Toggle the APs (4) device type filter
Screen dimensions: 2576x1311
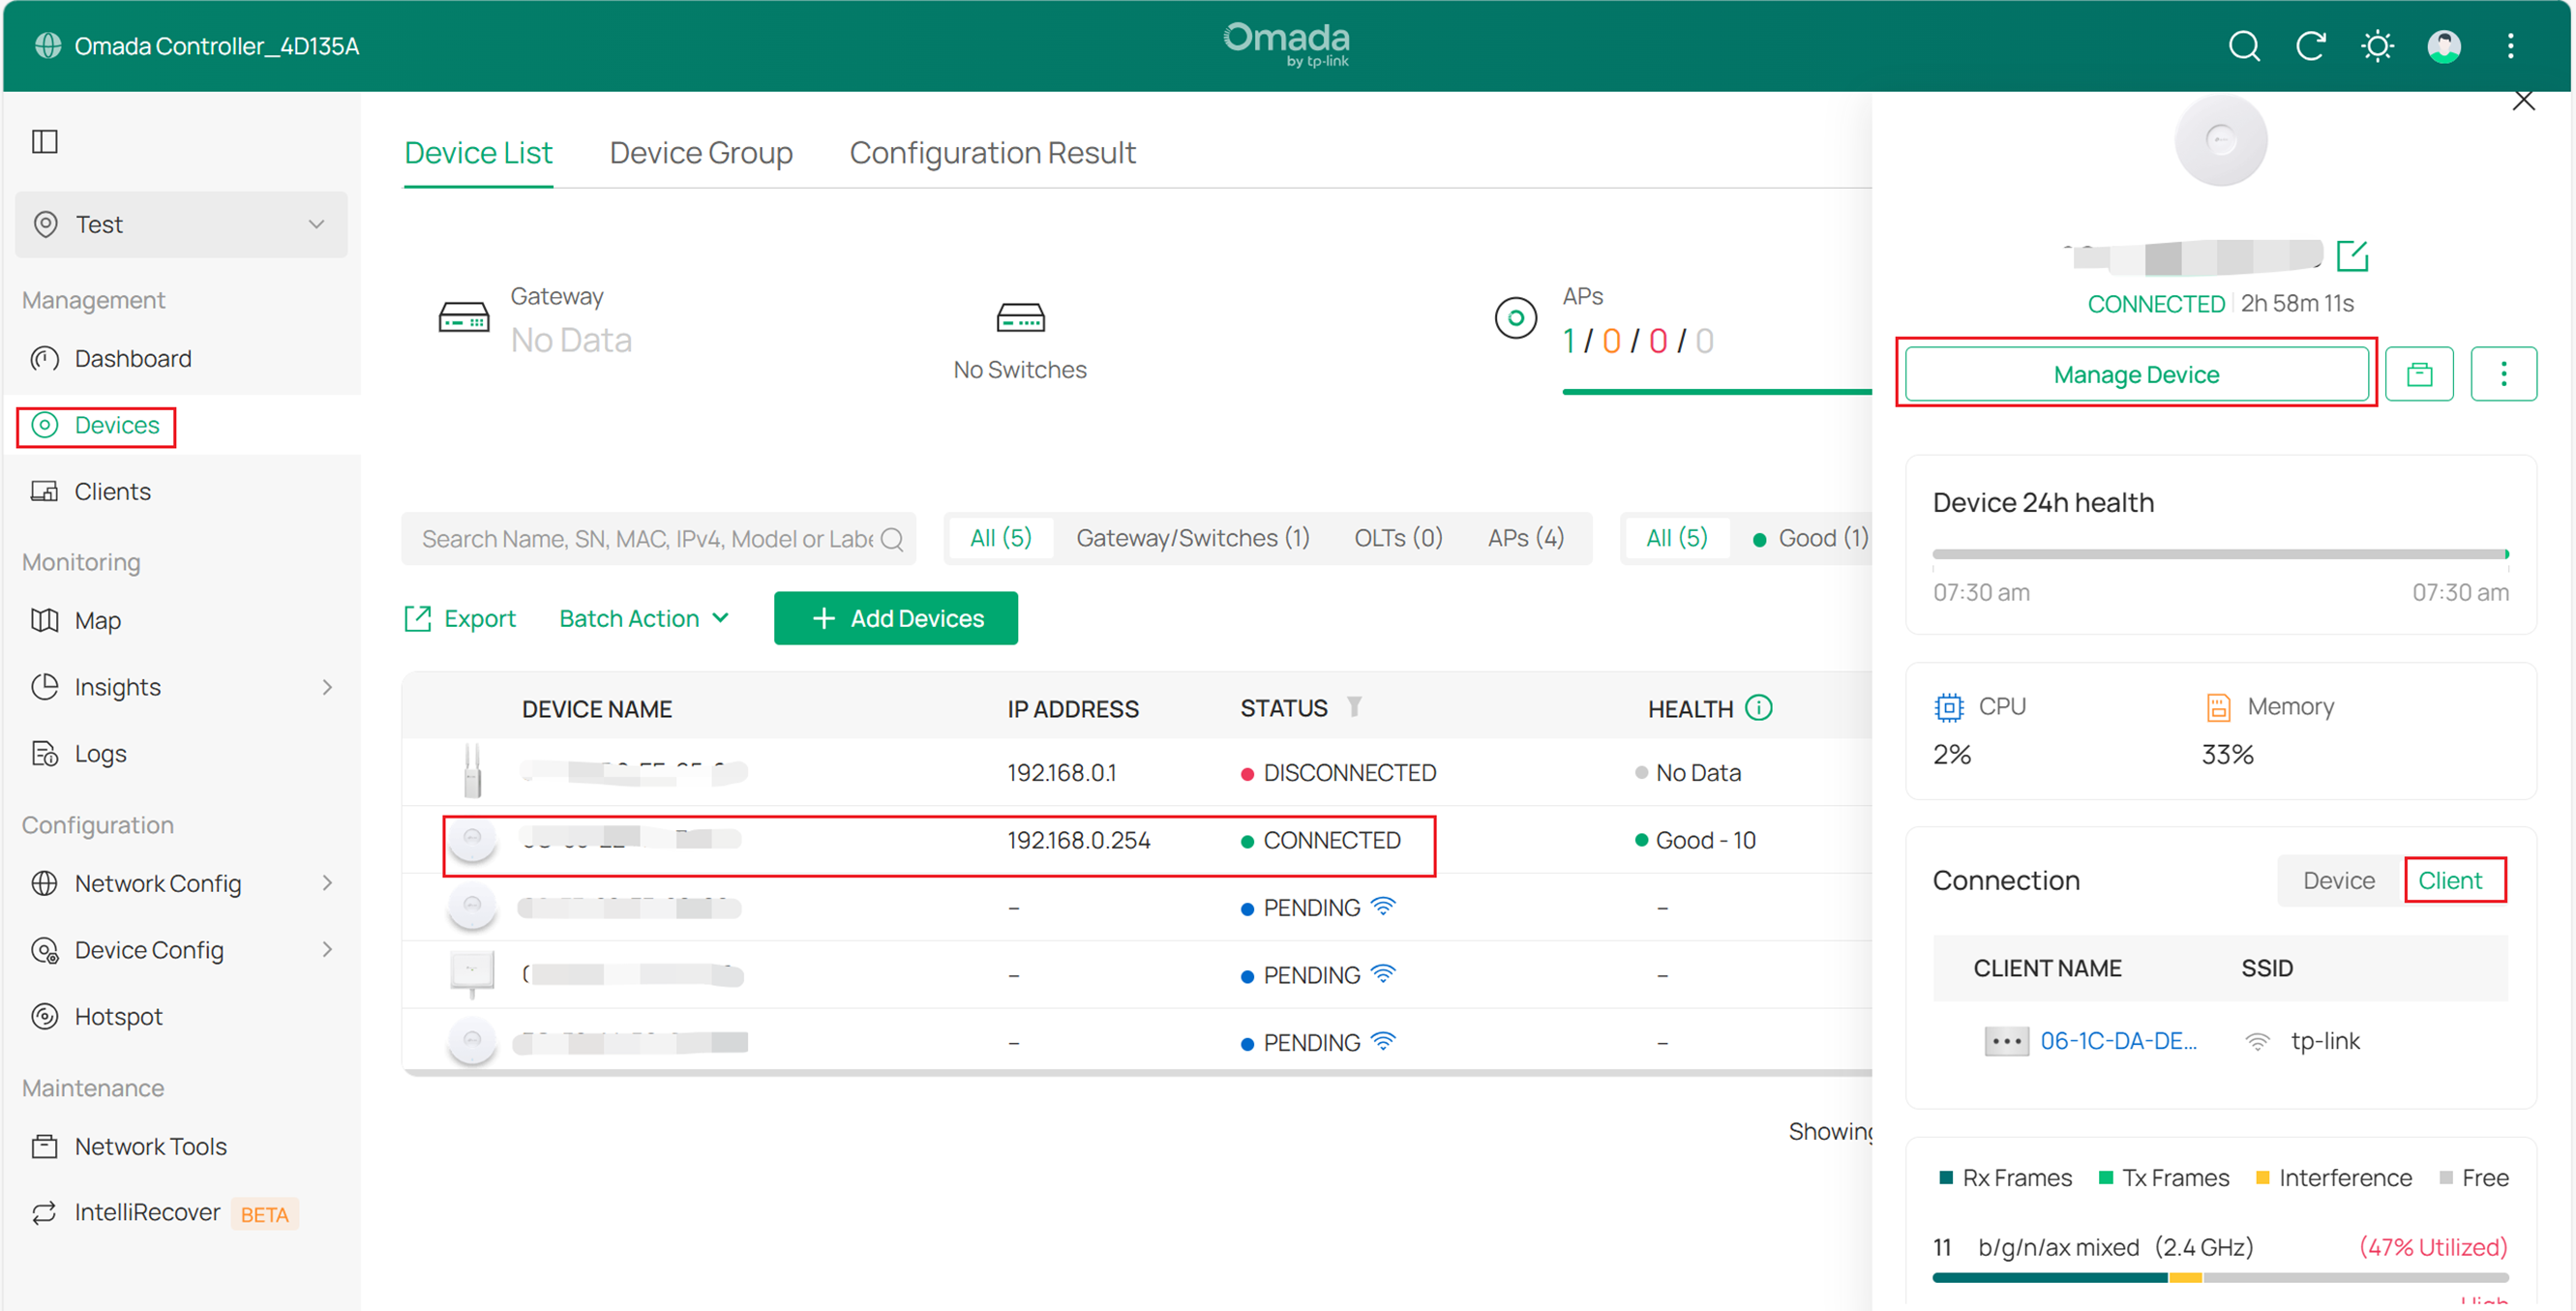pos(1524,537)
